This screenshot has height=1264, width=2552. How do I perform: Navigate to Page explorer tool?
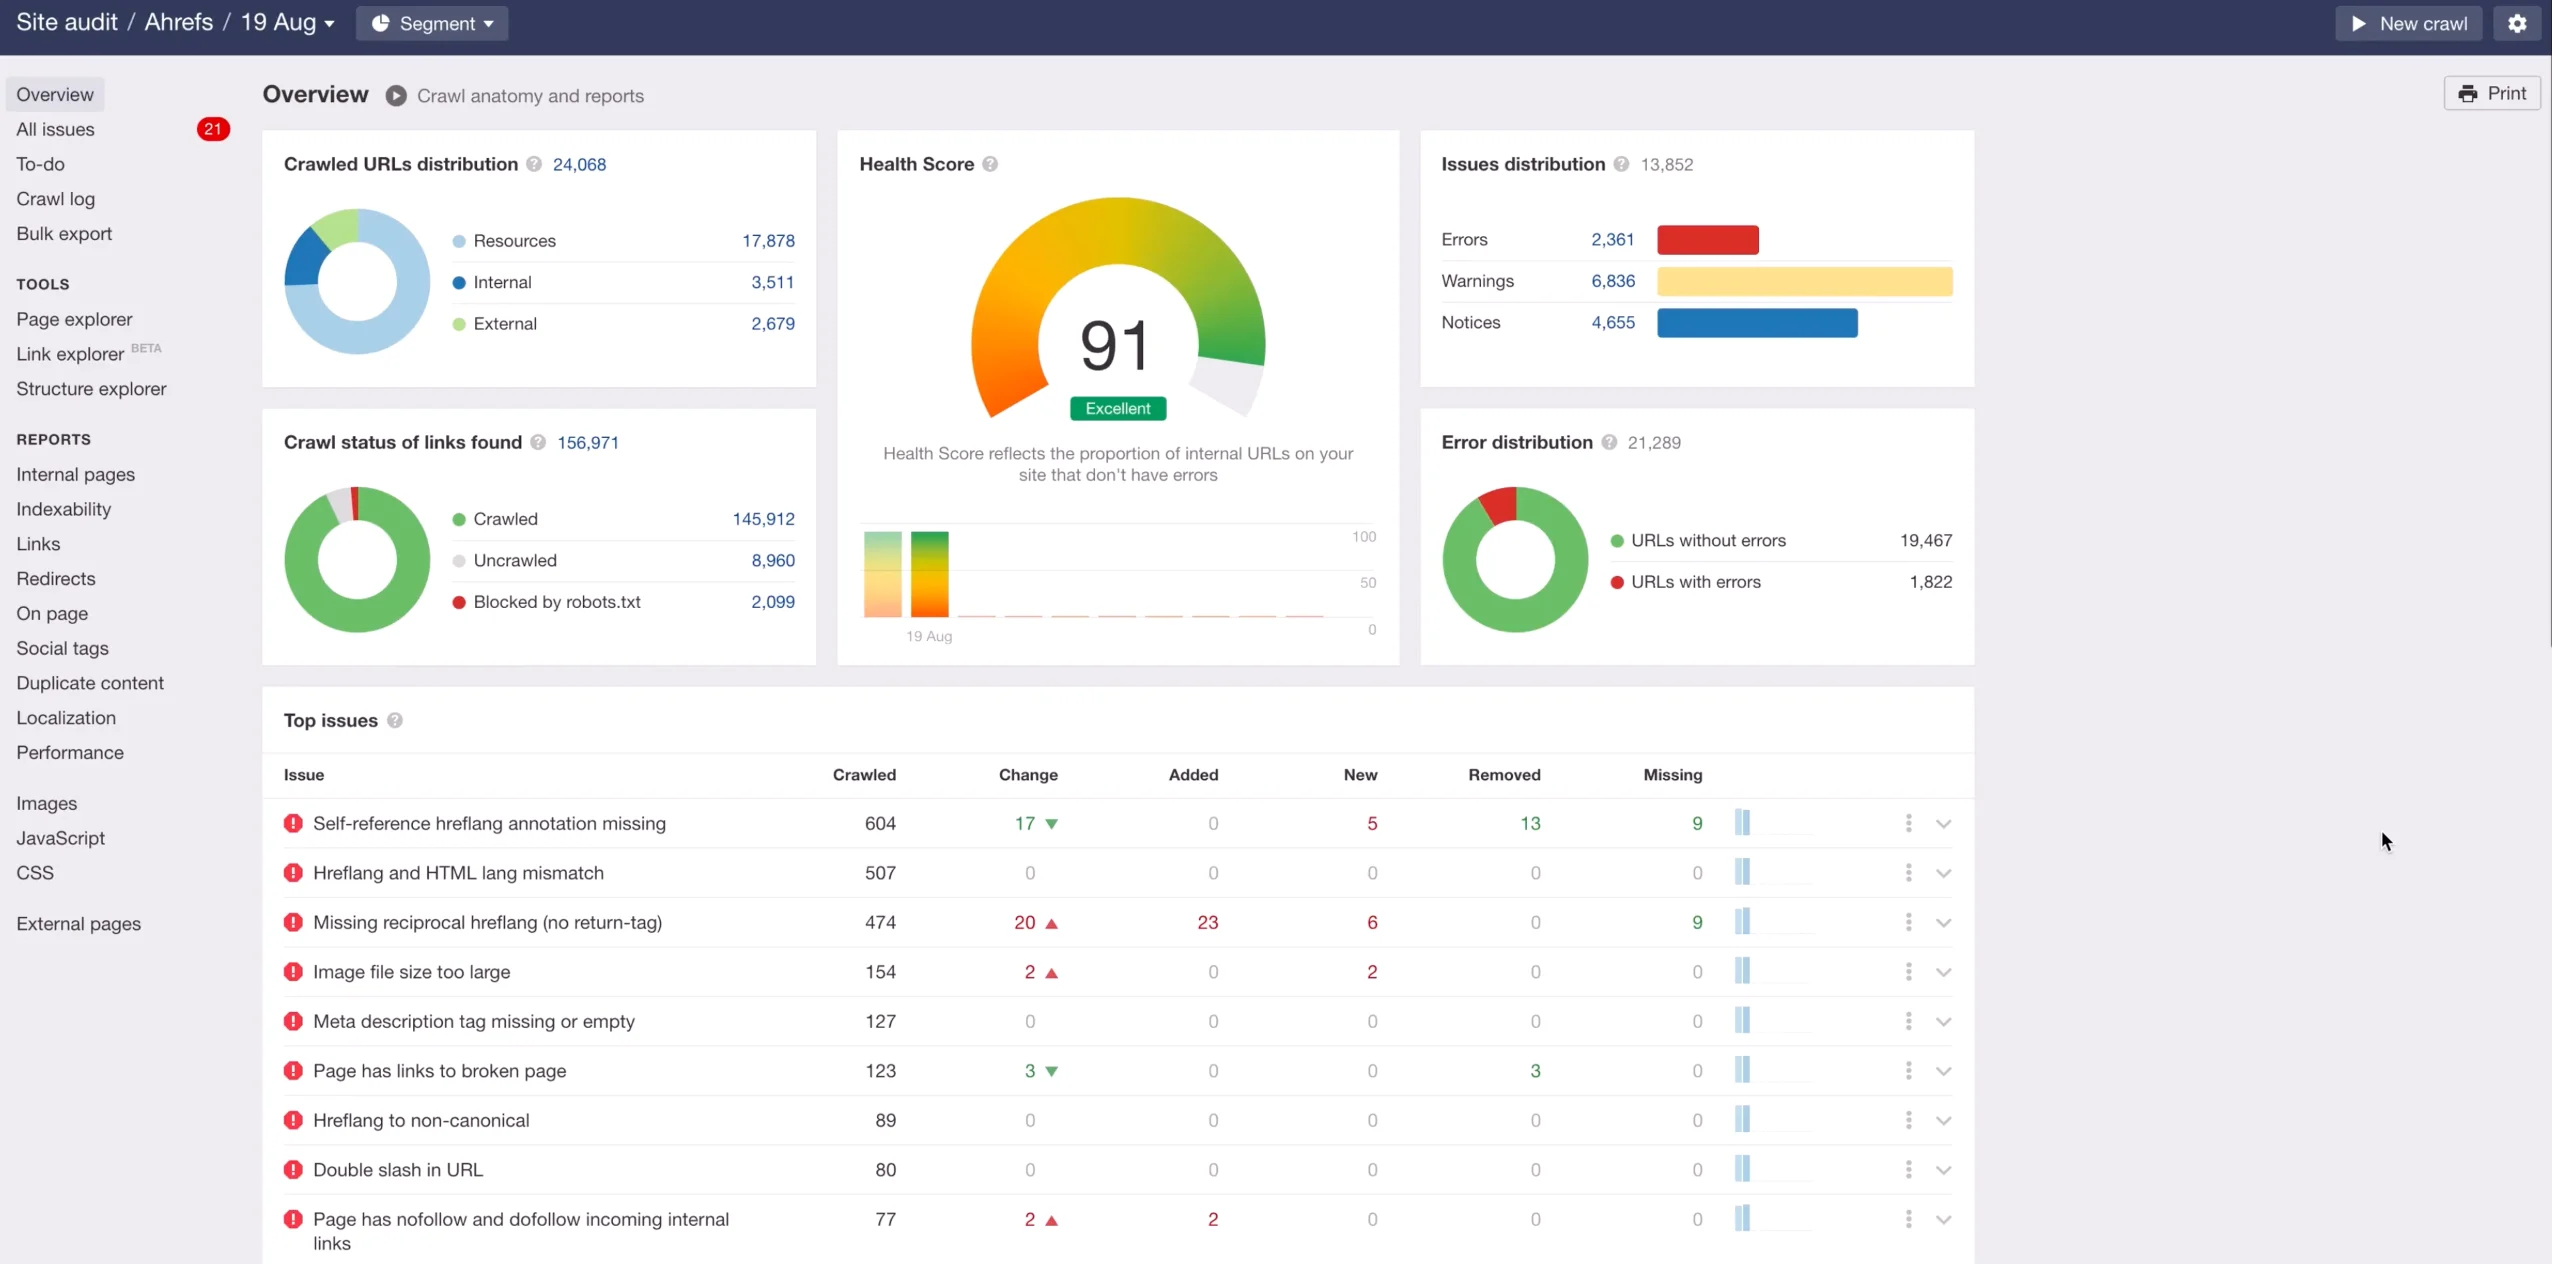pyautogui.click(x=75, y=319)
